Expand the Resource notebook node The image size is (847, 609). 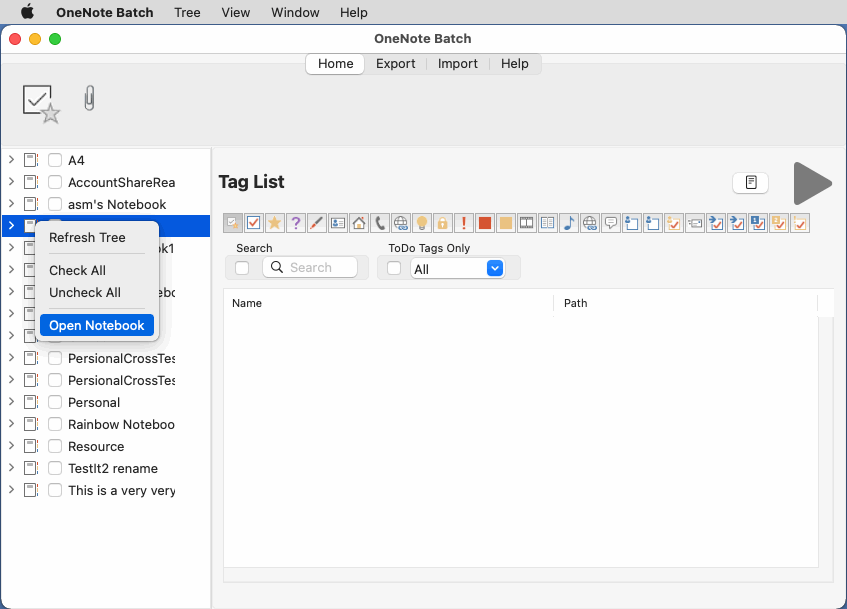[11, 446]
